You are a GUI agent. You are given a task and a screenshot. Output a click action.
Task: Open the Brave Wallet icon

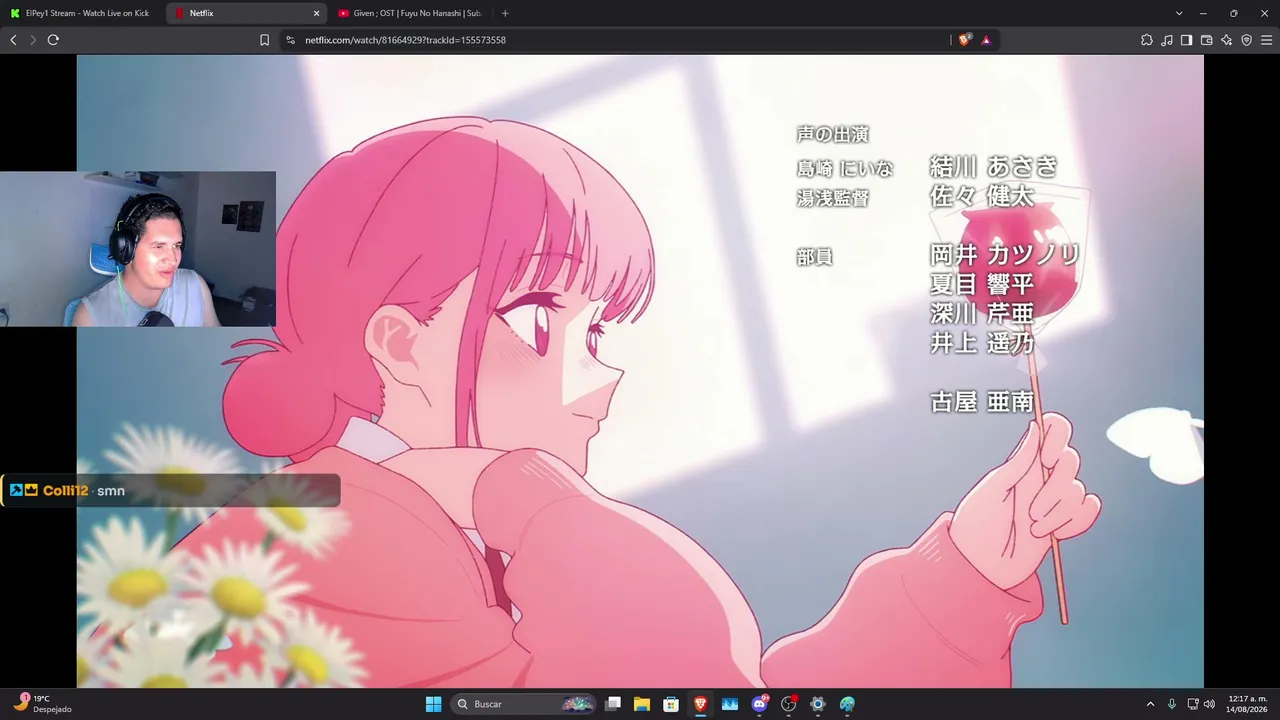coord(1206,40)
